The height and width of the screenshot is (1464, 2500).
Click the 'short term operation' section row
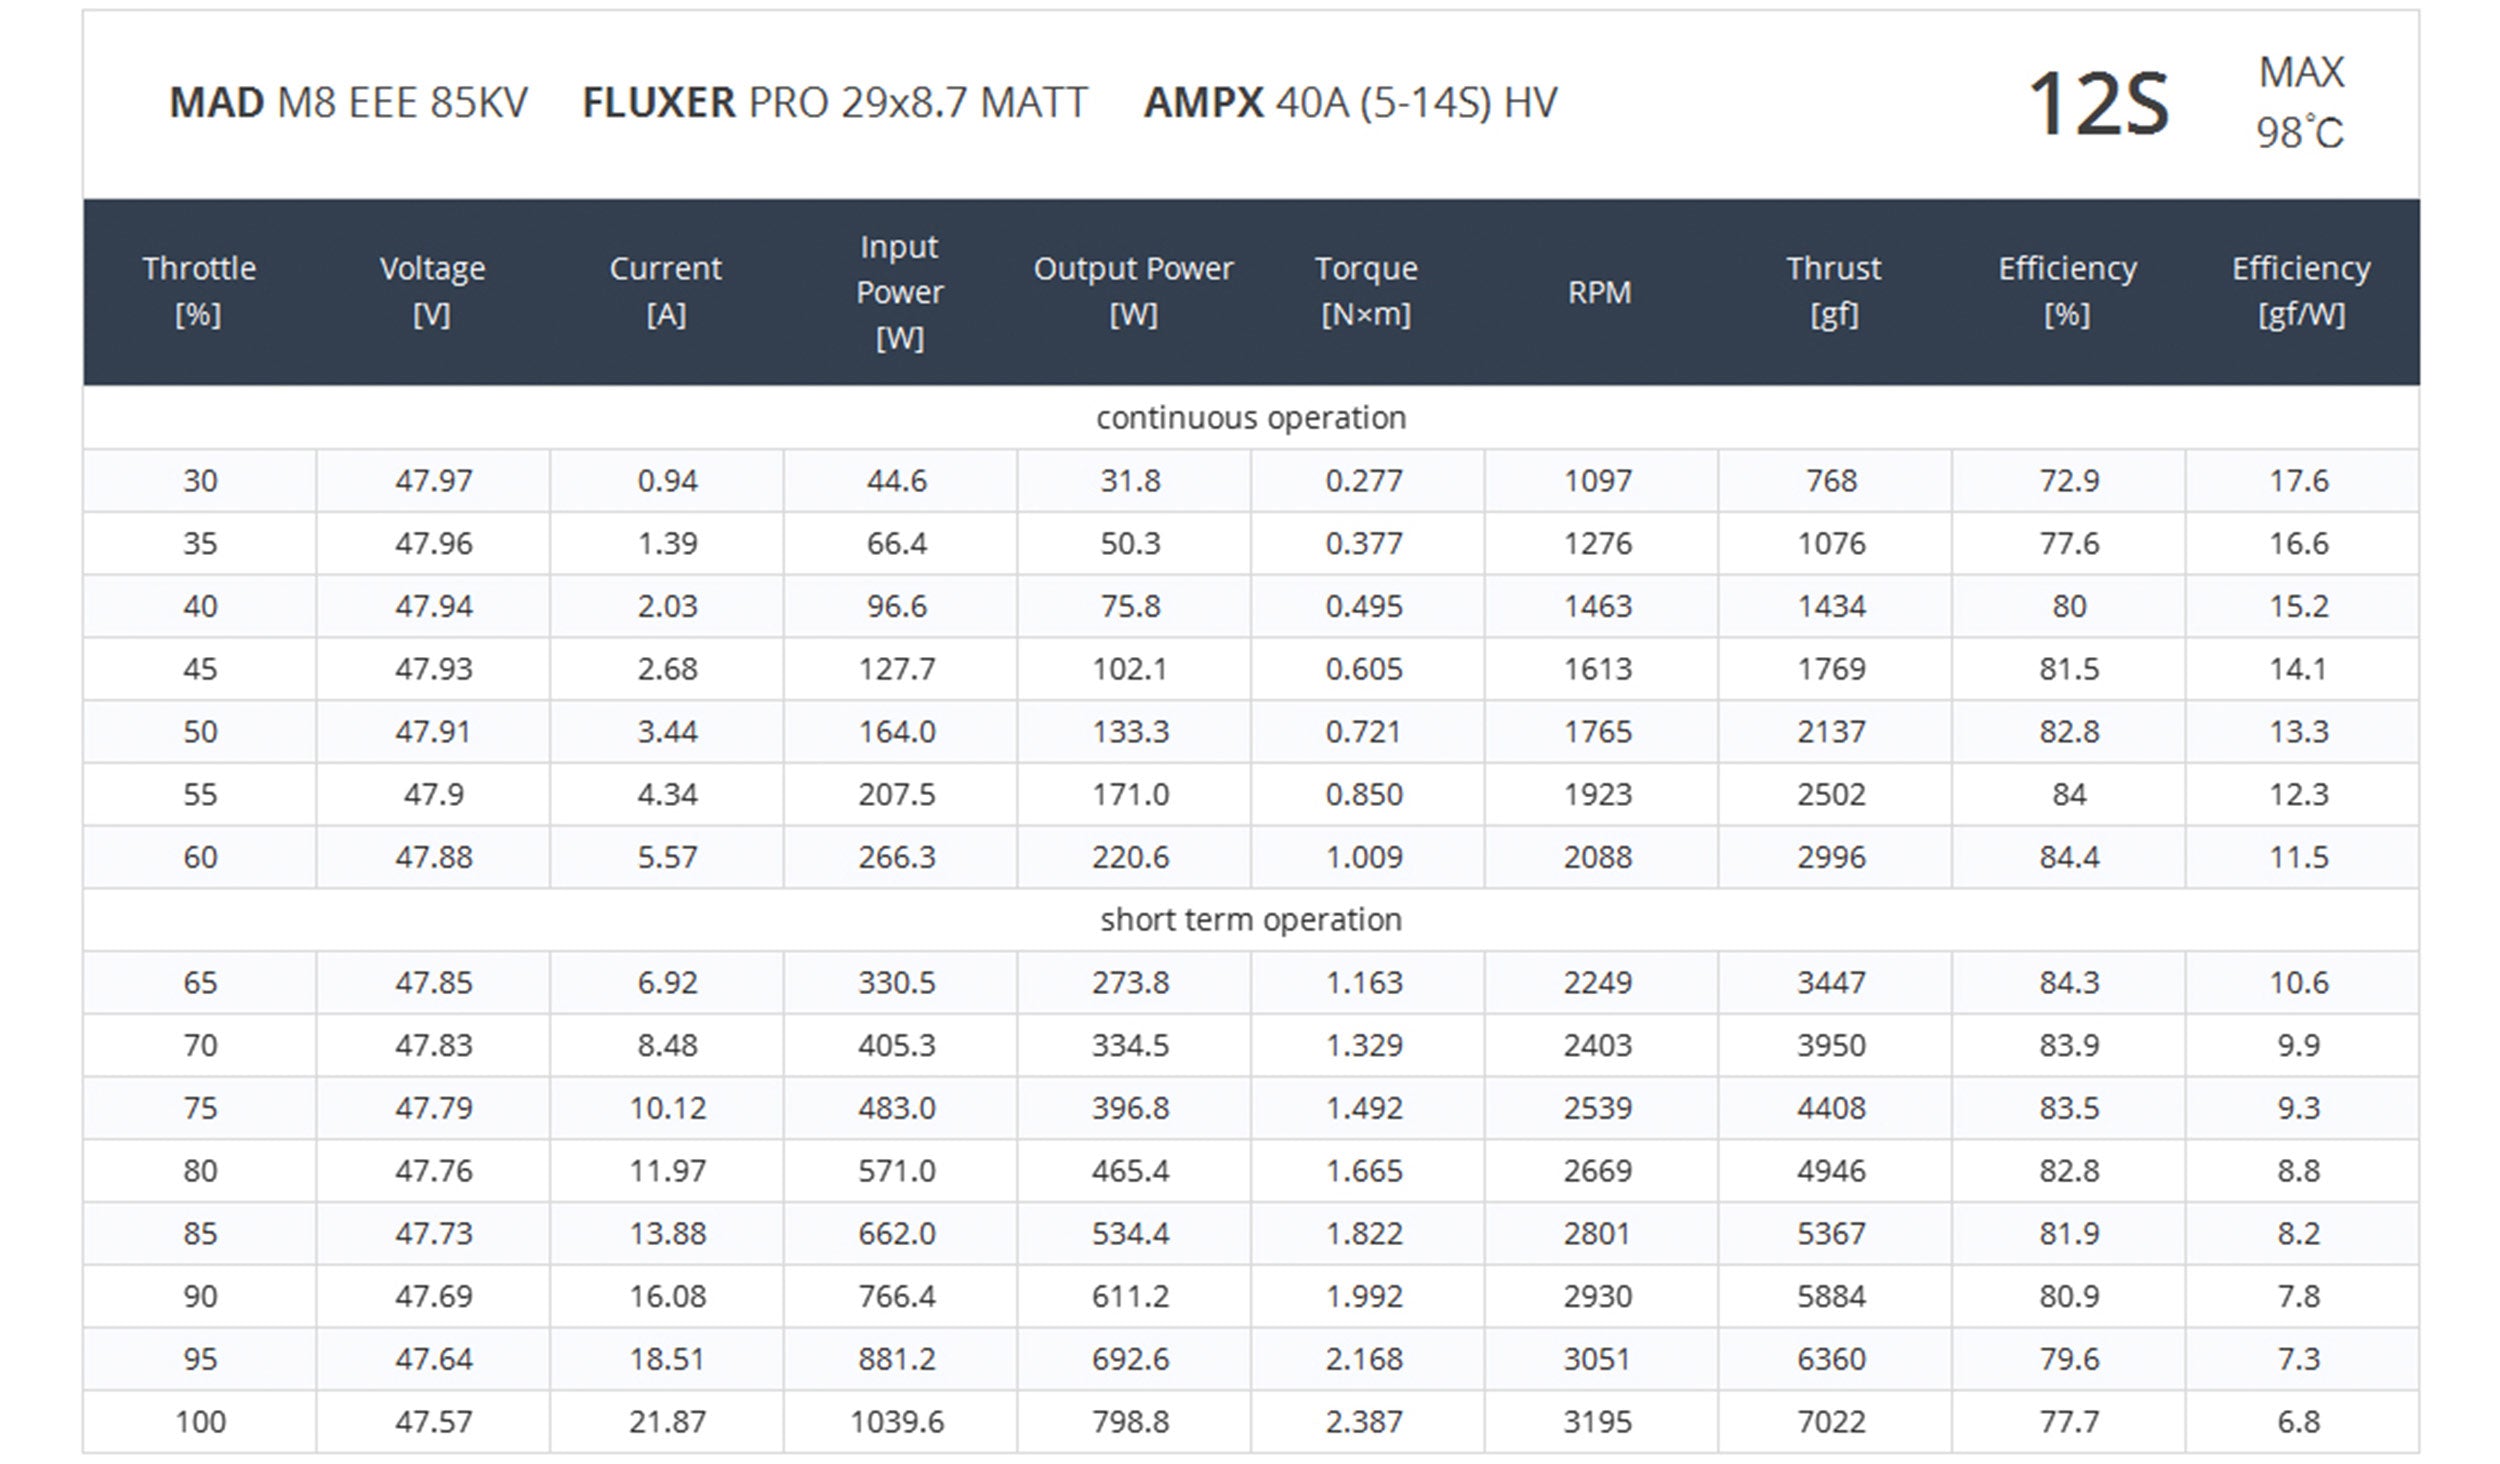click(1251, 920)
